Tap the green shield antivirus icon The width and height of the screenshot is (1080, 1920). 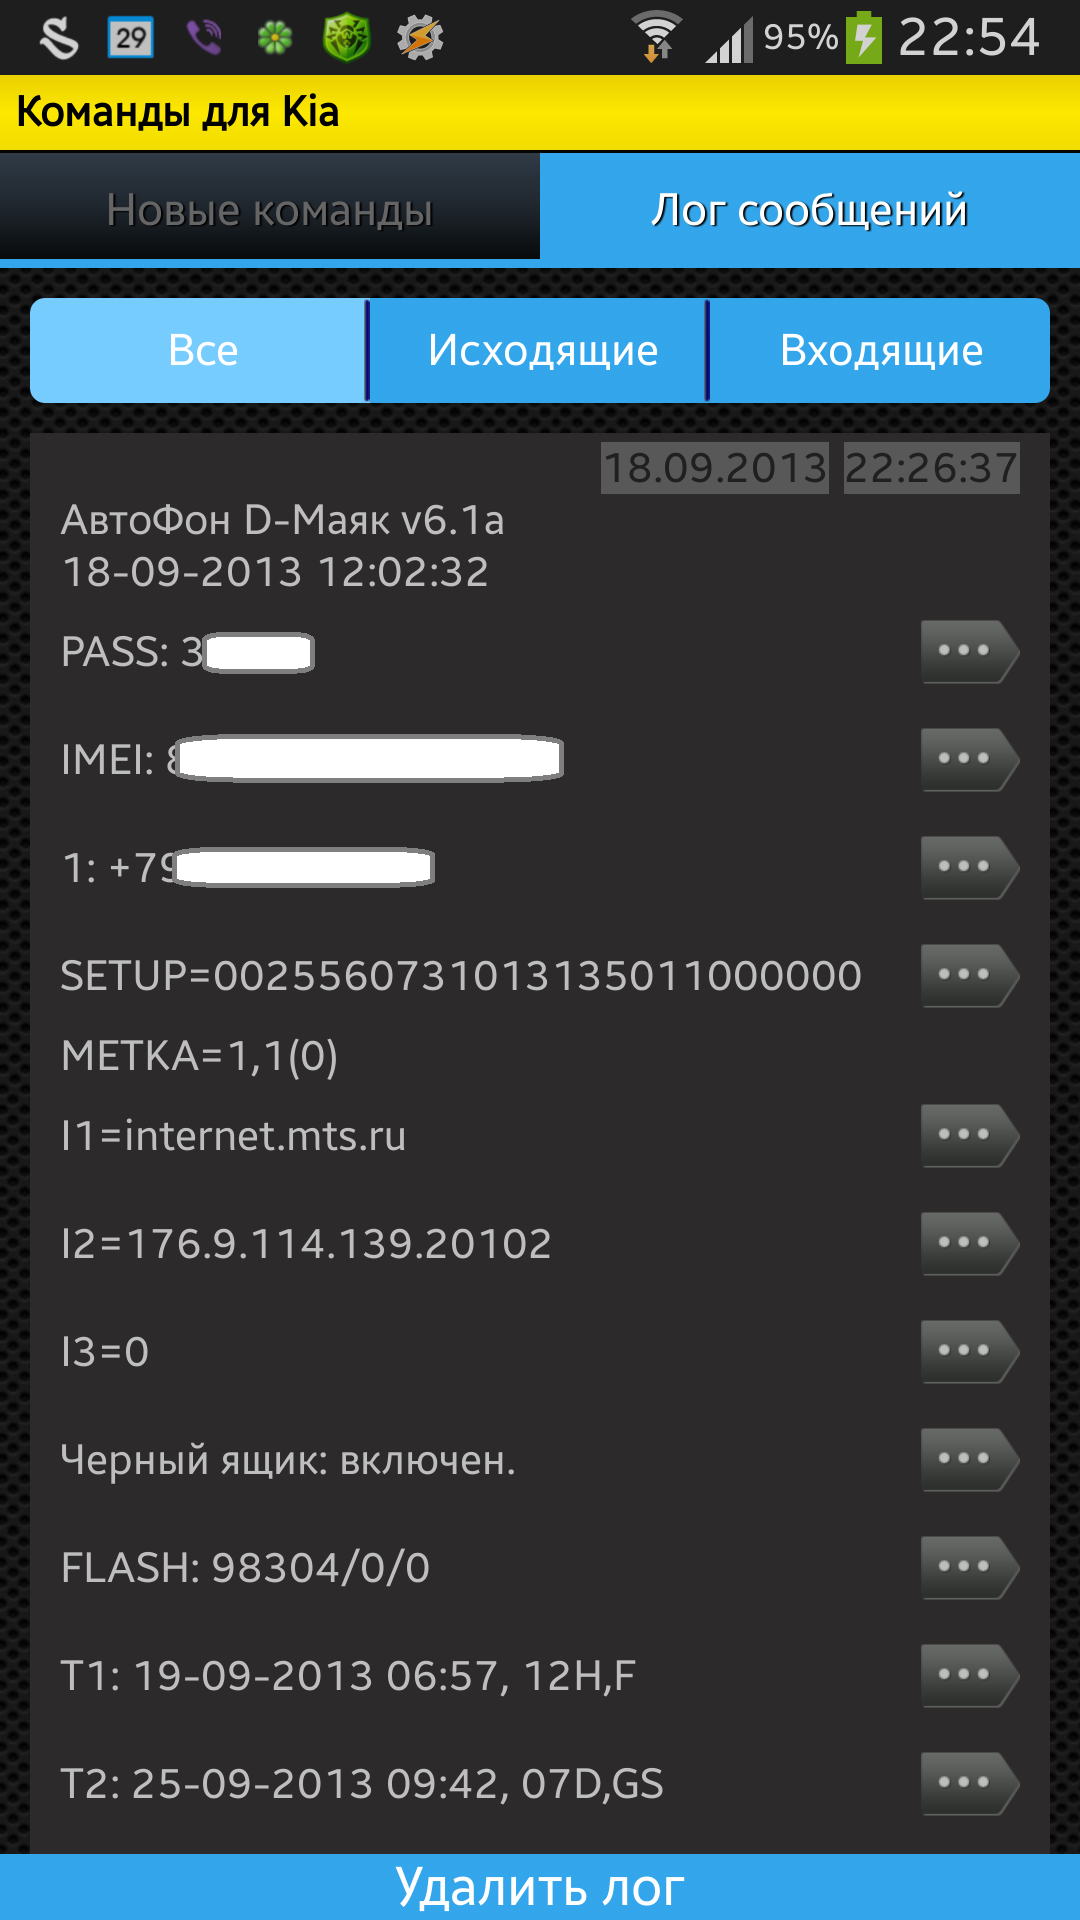tap(347, 38)
